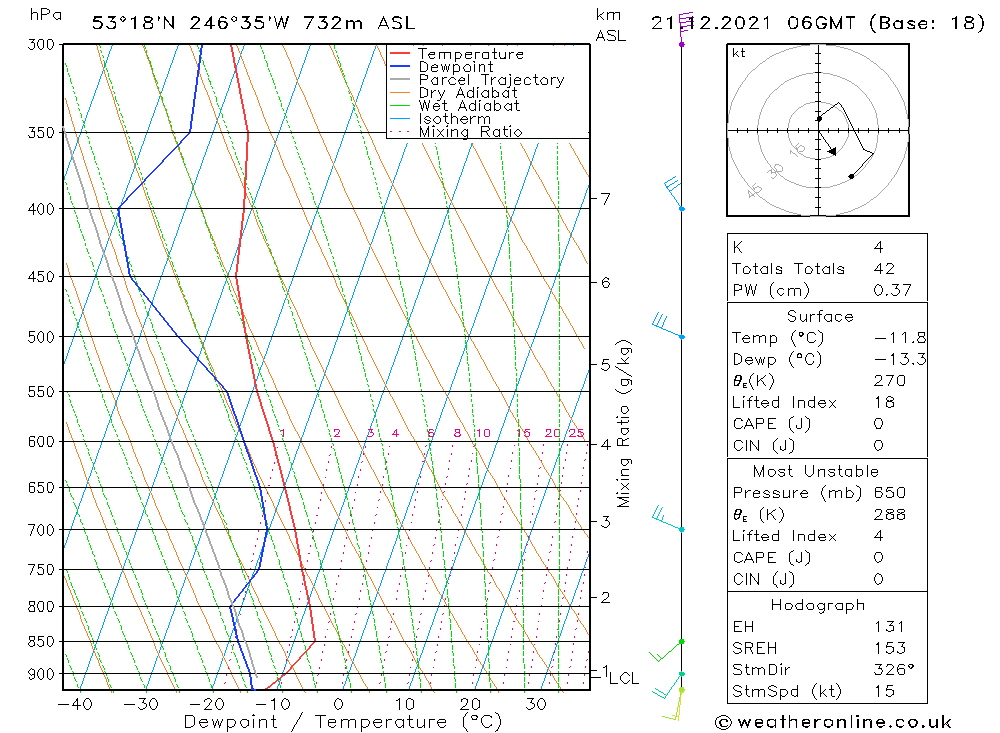Screen dimensions: 1000x733
Task: Click the Most Unstable section heading
Action: click(x=816, y=471)
